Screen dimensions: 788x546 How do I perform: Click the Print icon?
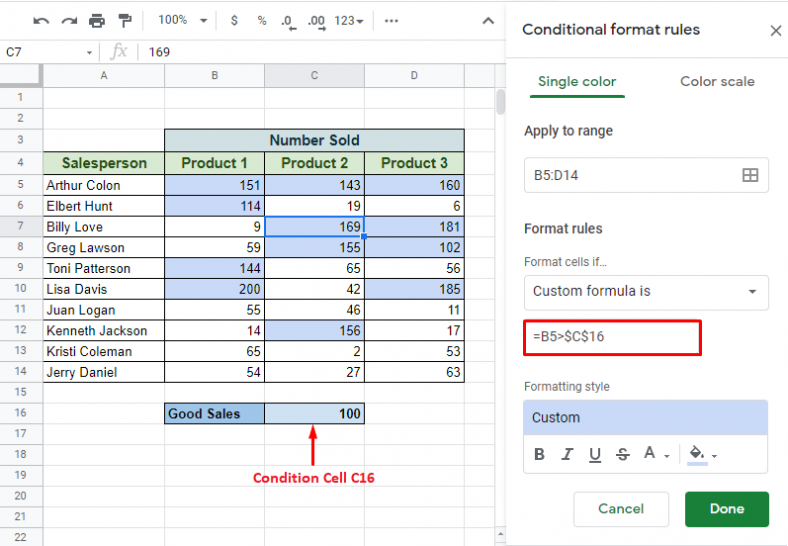point(97,20)
